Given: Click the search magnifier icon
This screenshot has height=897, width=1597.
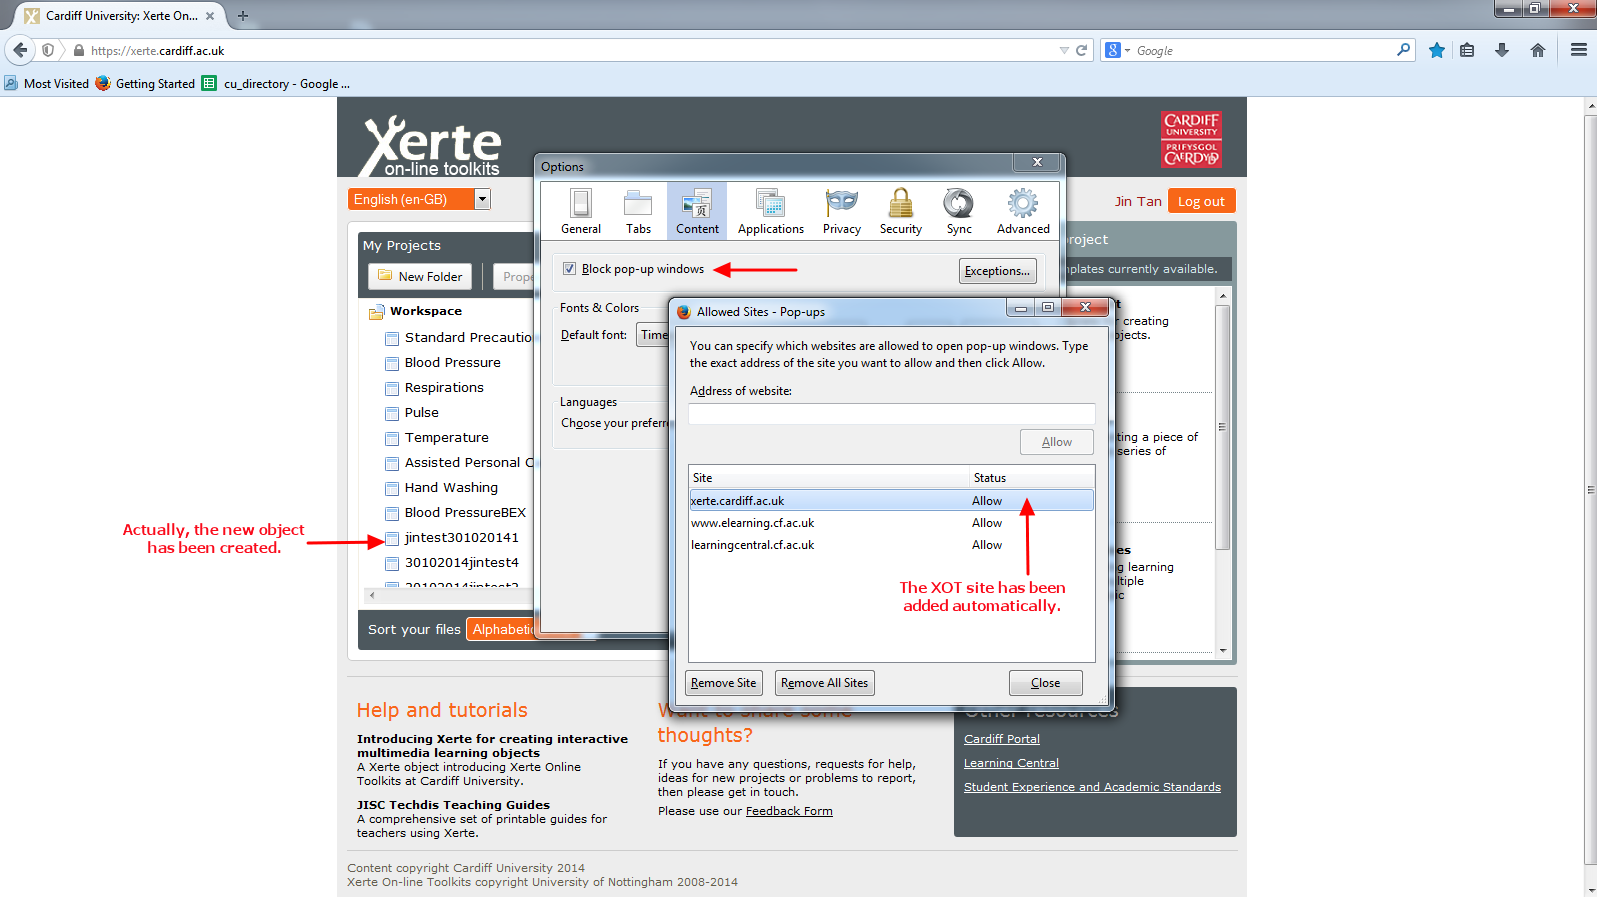Looking at the screenshot, I should pos(1403,50).
